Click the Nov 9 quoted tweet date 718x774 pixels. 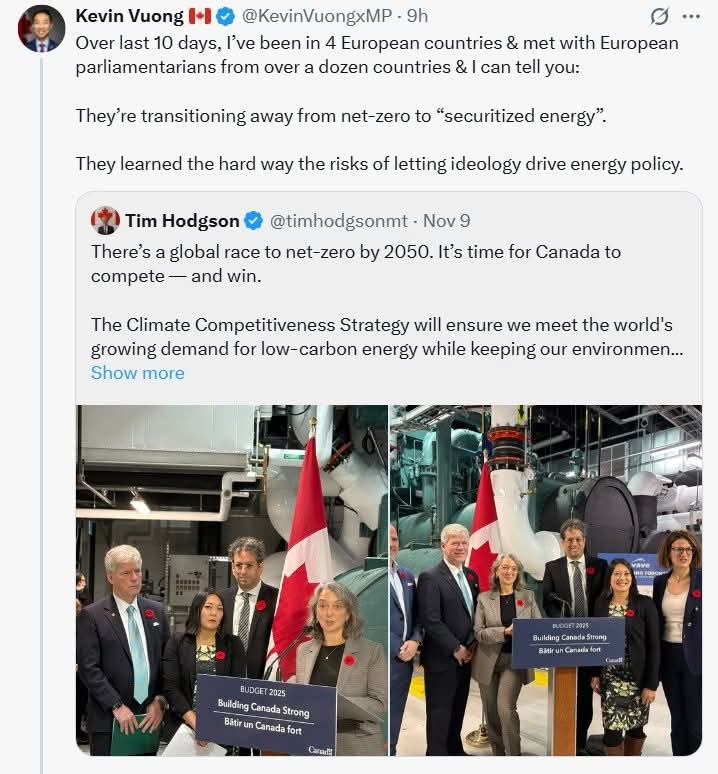tap(446, 221)
